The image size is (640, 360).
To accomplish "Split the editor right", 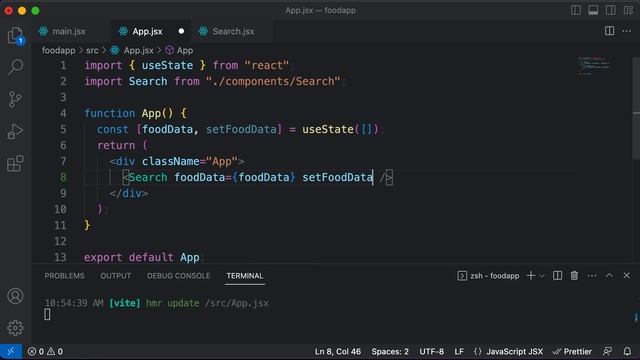I will (x=609, y=31).
